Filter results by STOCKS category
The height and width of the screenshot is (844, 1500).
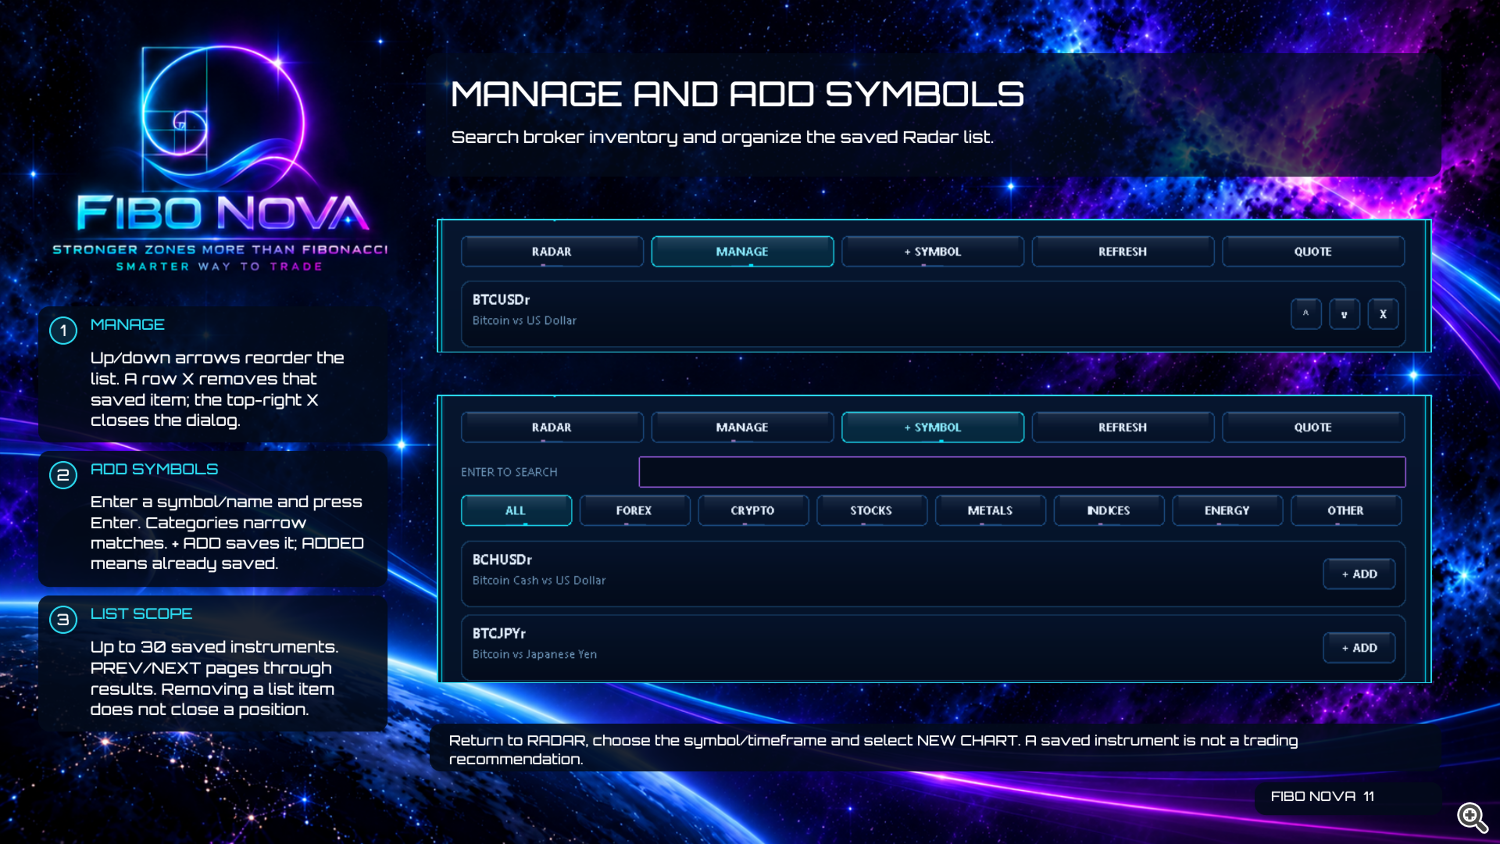[871, 510]
